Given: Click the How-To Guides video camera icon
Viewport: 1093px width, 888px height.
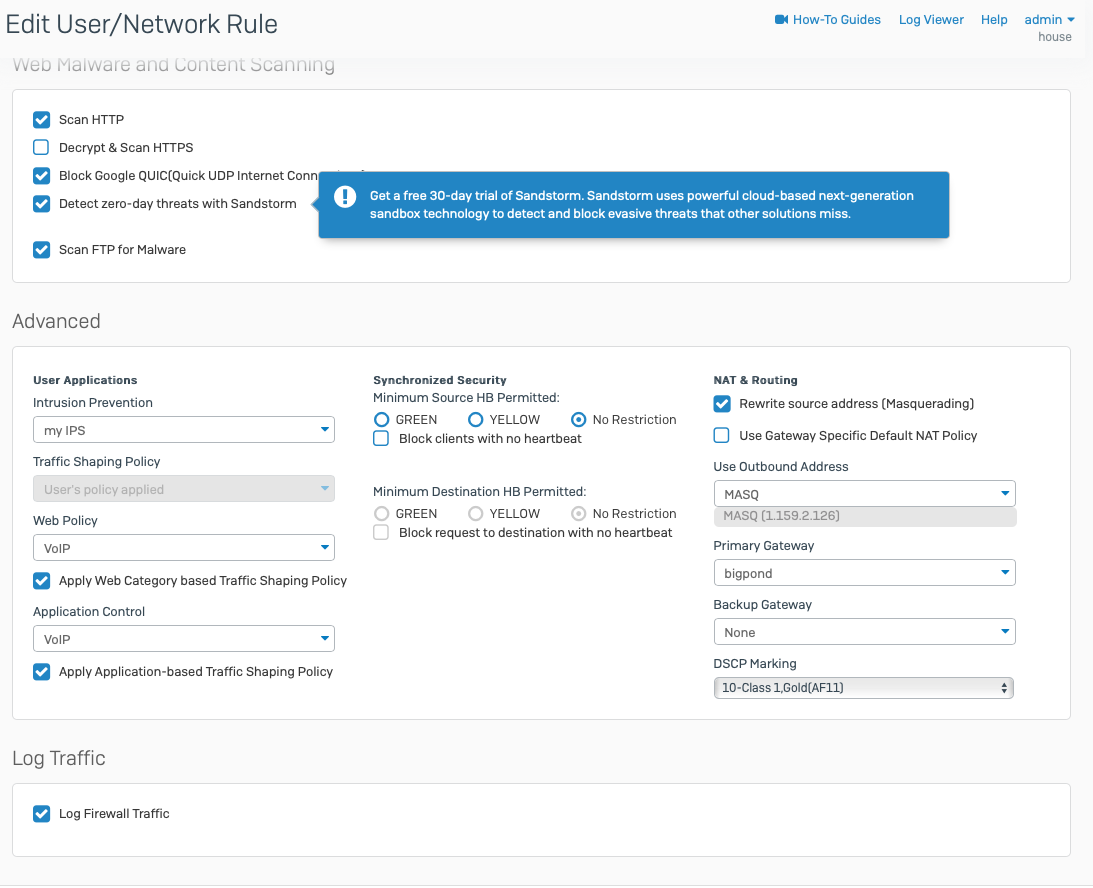Looking at the screenshot, I should point(782,20).
